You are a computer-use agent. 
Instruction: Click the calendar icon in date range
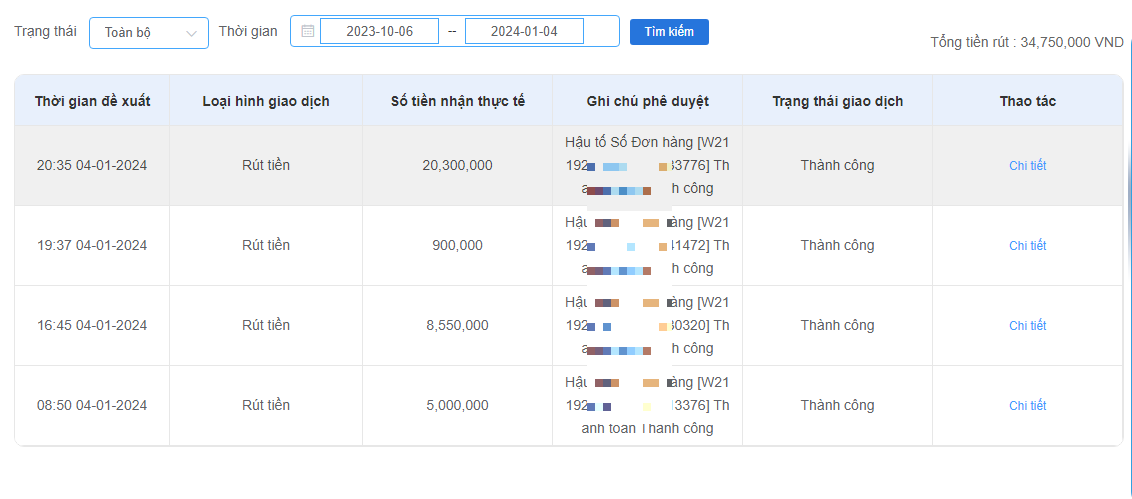[307, 31]
